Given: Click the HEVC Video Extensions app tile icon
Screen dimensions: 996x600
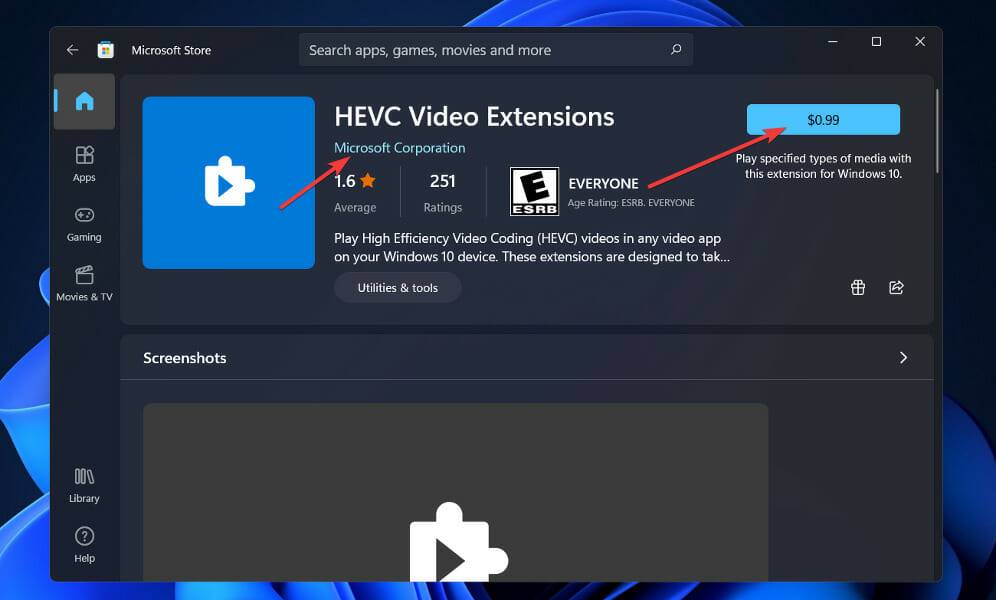Looking at the screenshot, I should point(229,183).
